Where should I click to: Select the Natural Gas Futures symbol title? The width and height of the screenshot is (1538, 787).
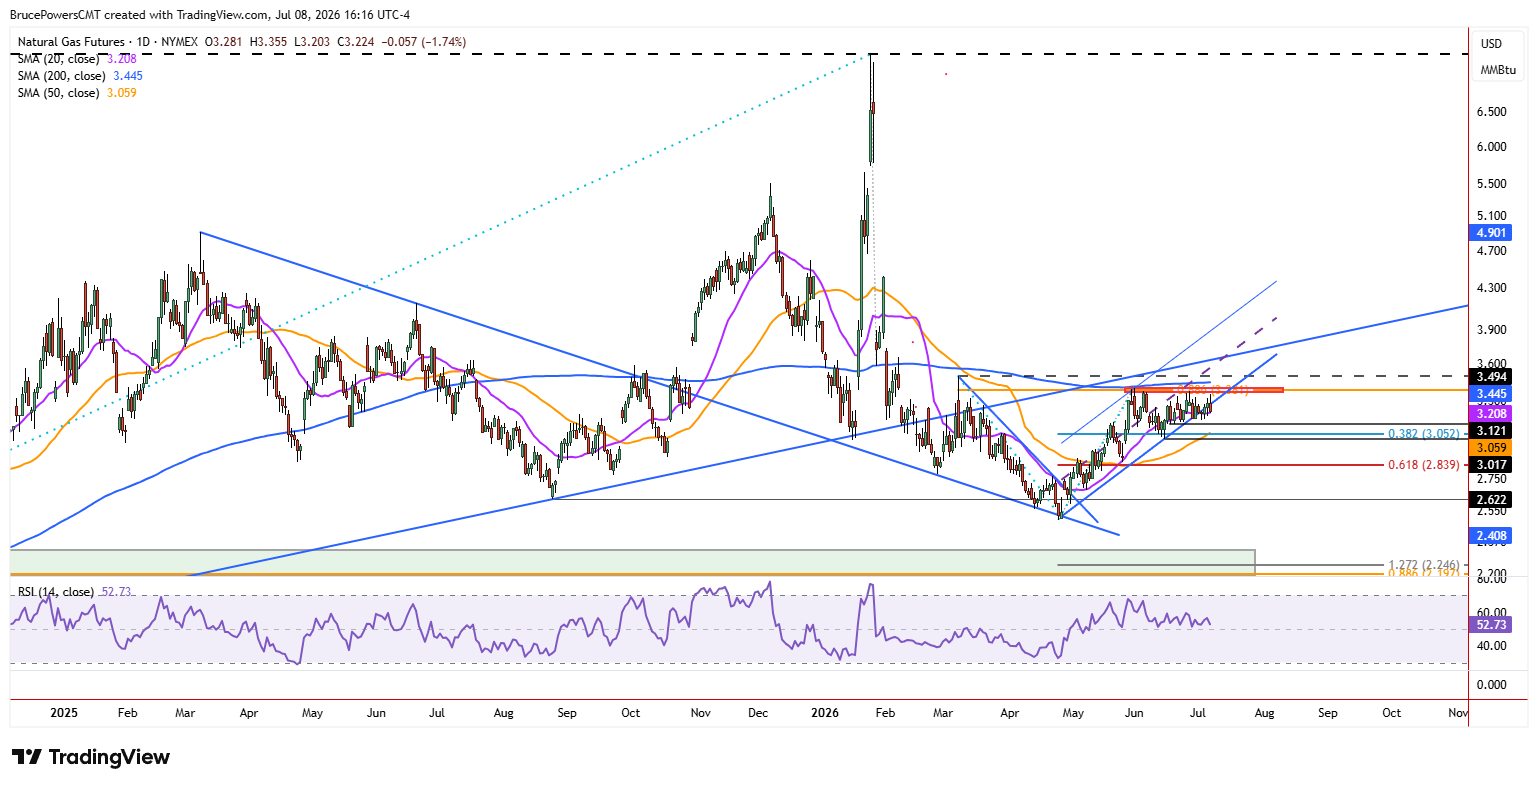click(x=71, y=42)
